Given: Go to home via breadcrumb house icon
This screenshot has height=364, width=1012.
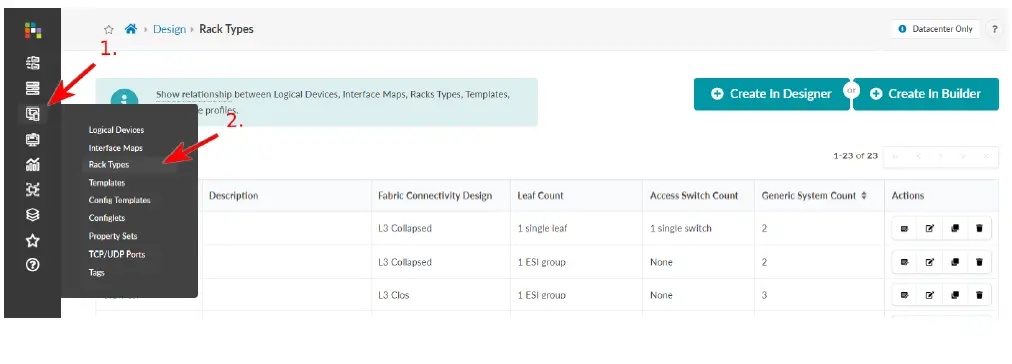Looking at the screenshot, I should click(x=131, y=29).
